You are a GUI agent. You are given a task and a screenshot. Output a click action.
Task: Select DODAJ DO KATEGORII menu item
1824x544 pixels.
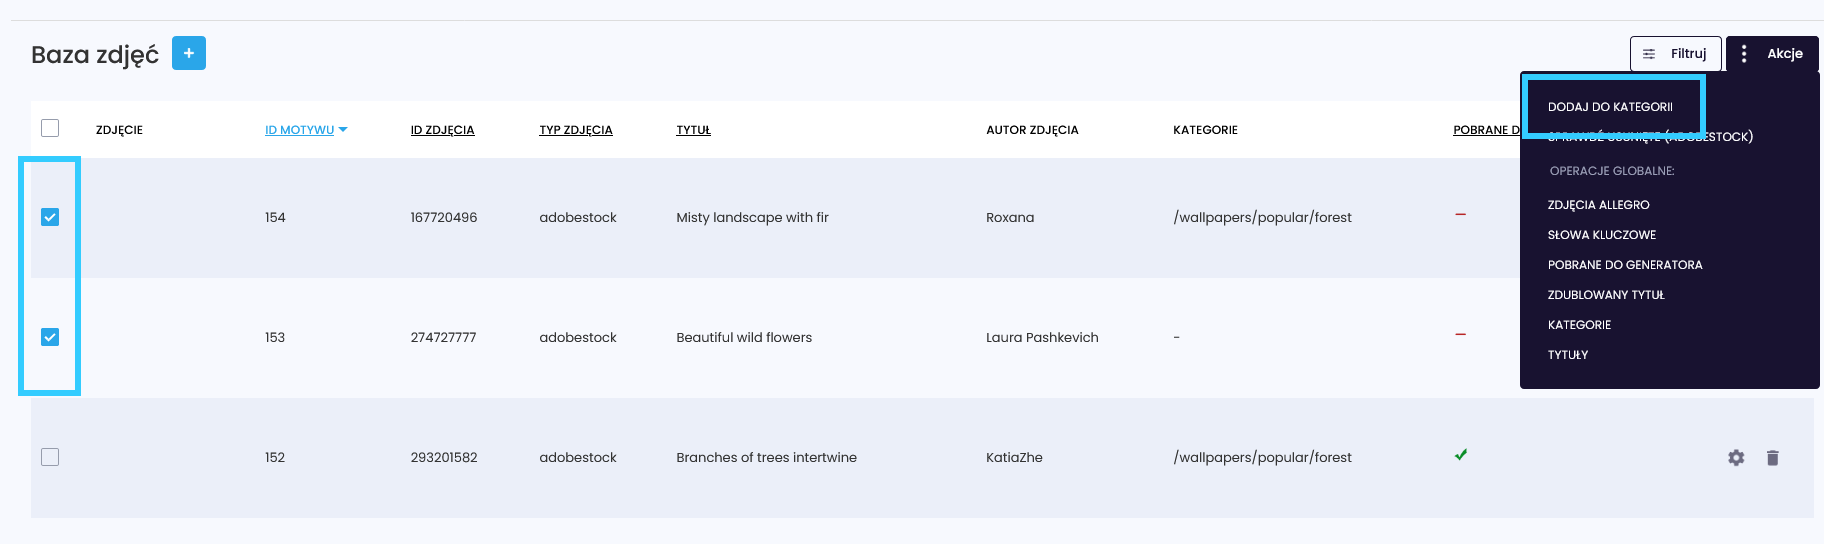(1610, 107)
